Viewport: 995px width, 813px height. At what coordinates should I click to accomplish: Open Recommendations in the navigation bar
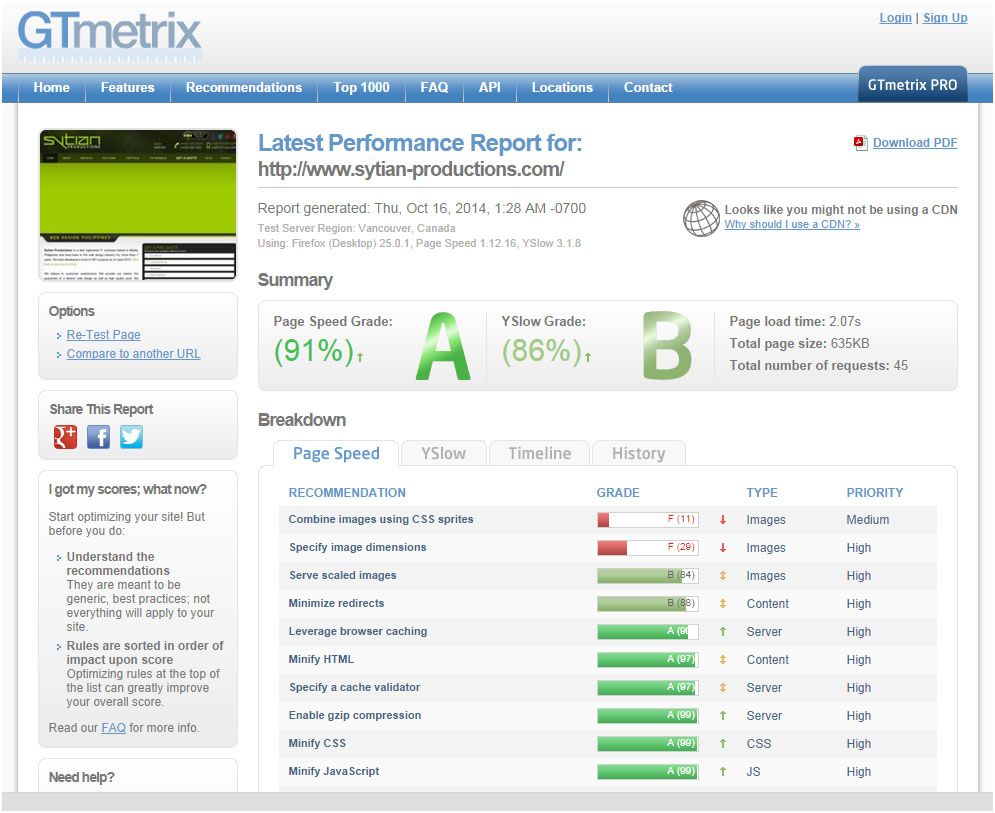point(244,88)
